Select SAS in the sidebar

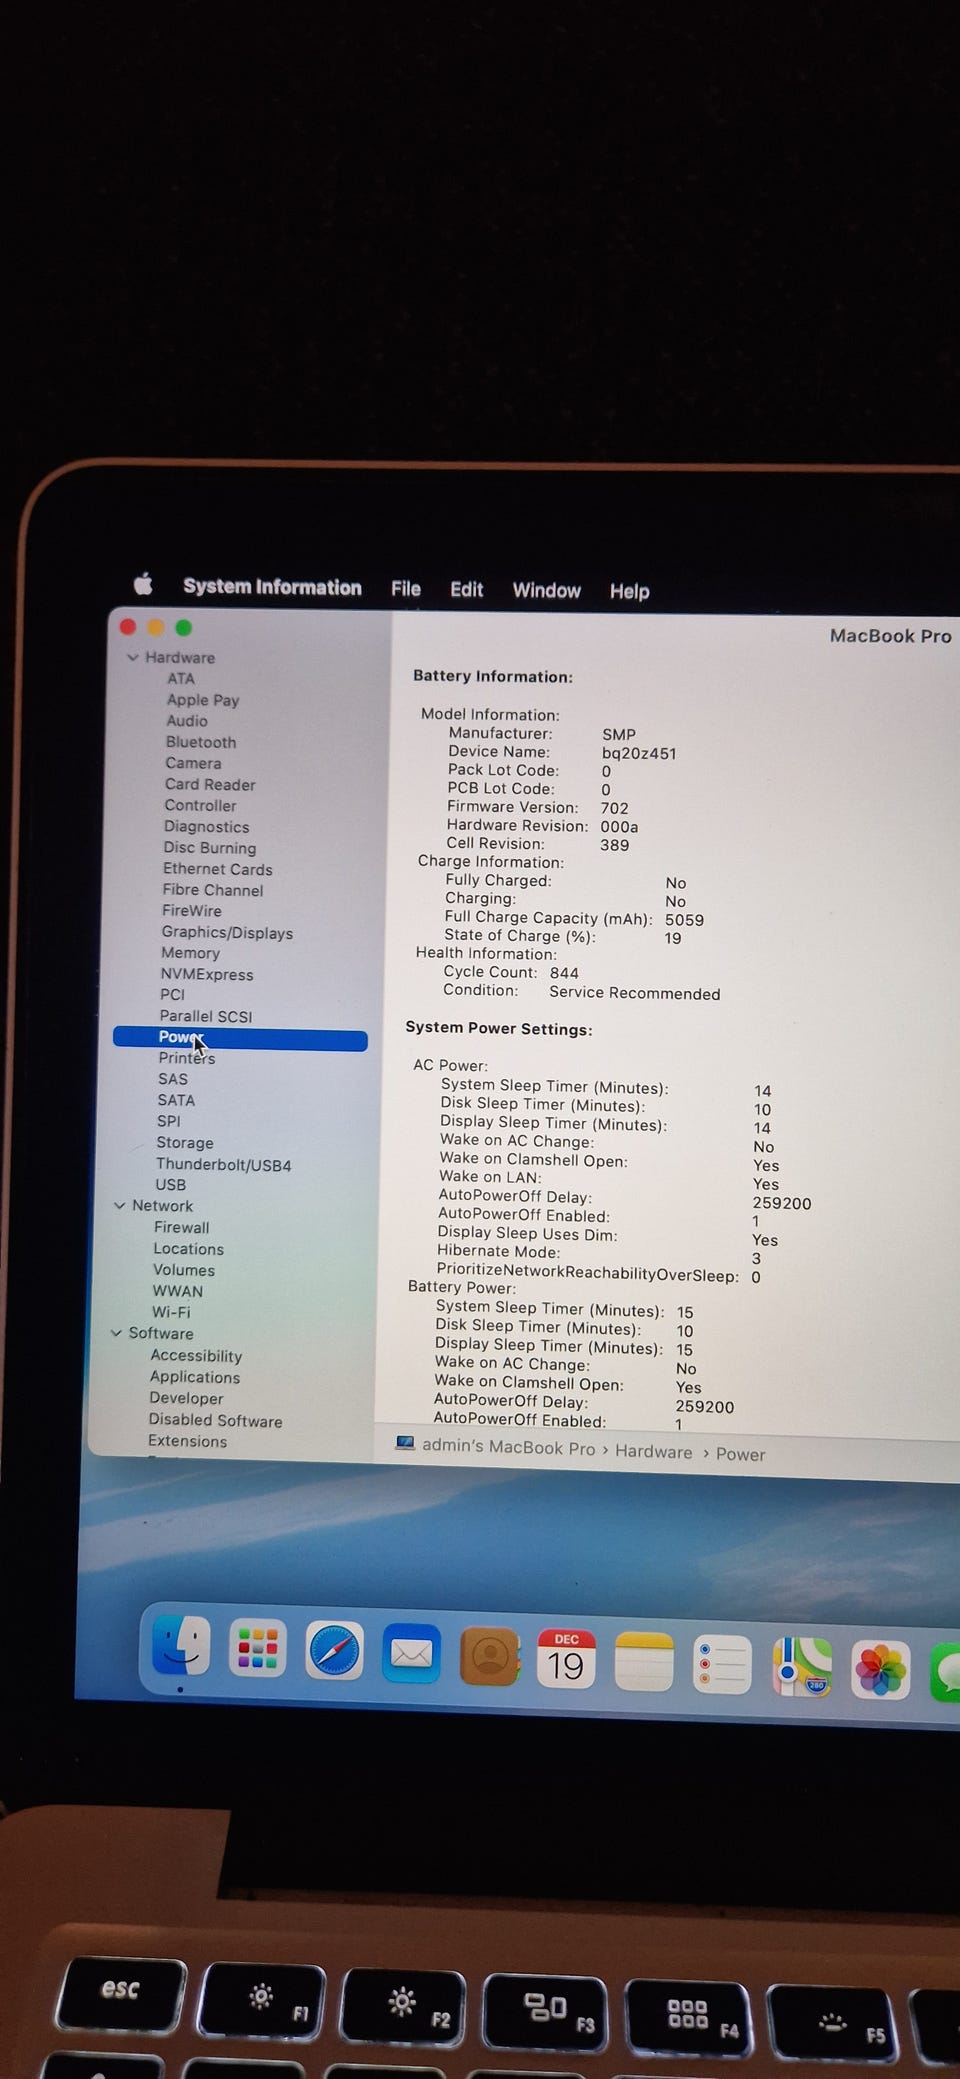172,1079
